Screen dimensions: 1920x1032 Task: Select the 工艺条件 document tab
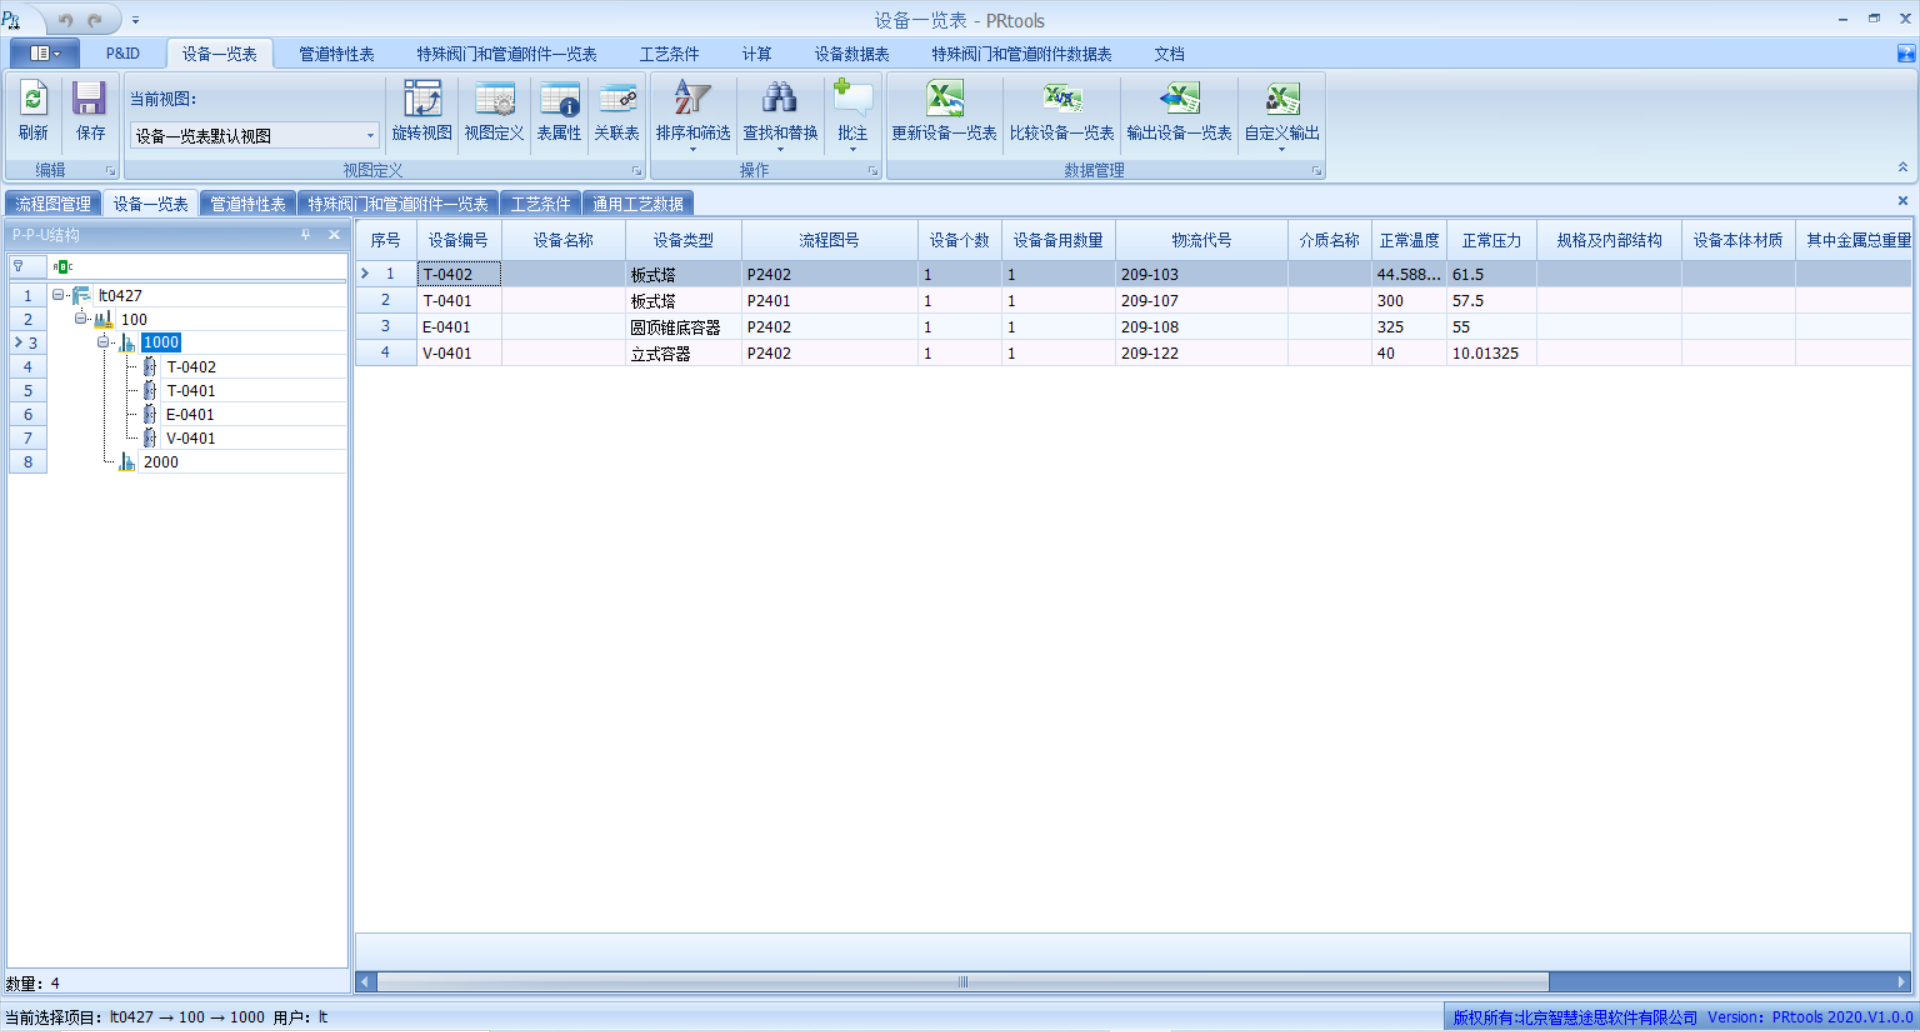(540, 204)
